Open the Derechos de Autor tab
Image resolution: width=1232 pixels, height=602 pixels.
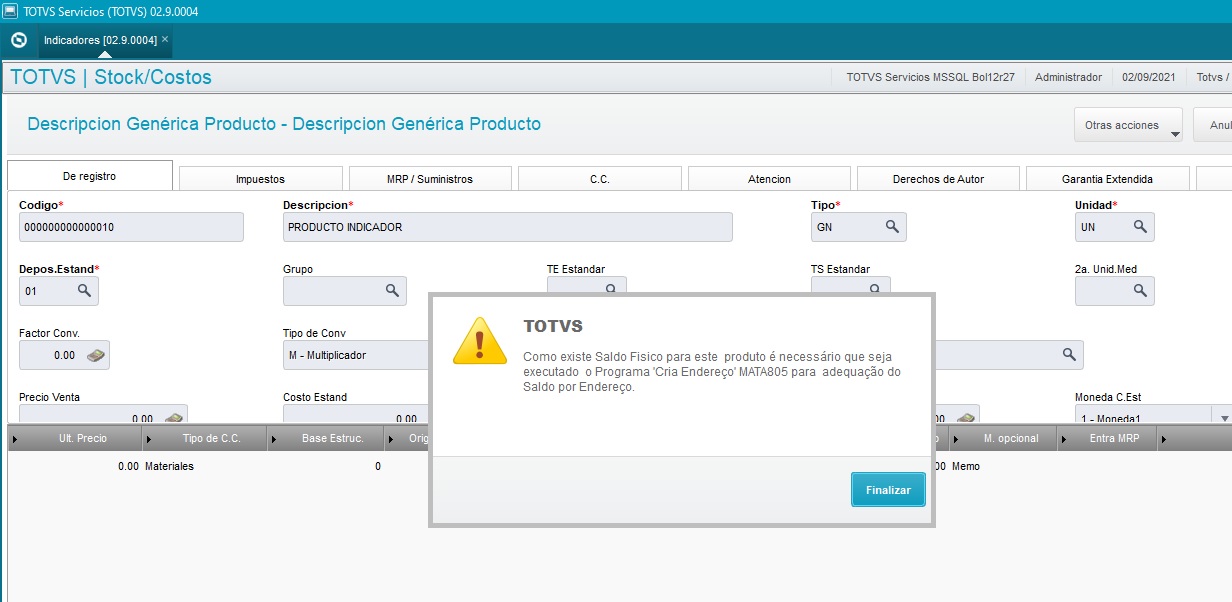pyautogui.click(x=938, y=179)
